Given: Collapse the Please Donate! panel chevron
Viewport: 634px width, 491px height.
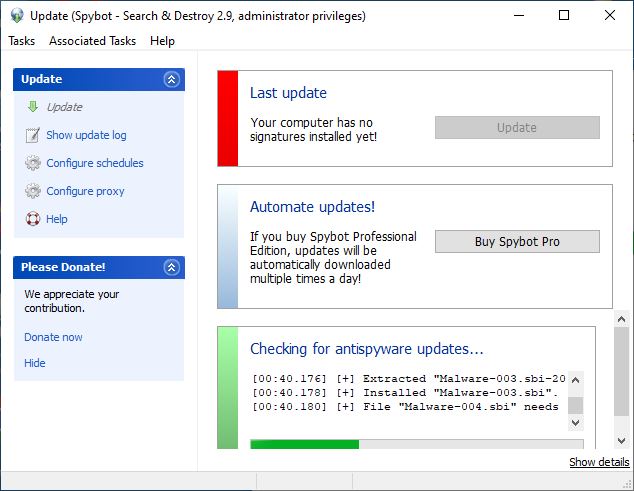Looking at the screenshot, I should click(171, 267).
